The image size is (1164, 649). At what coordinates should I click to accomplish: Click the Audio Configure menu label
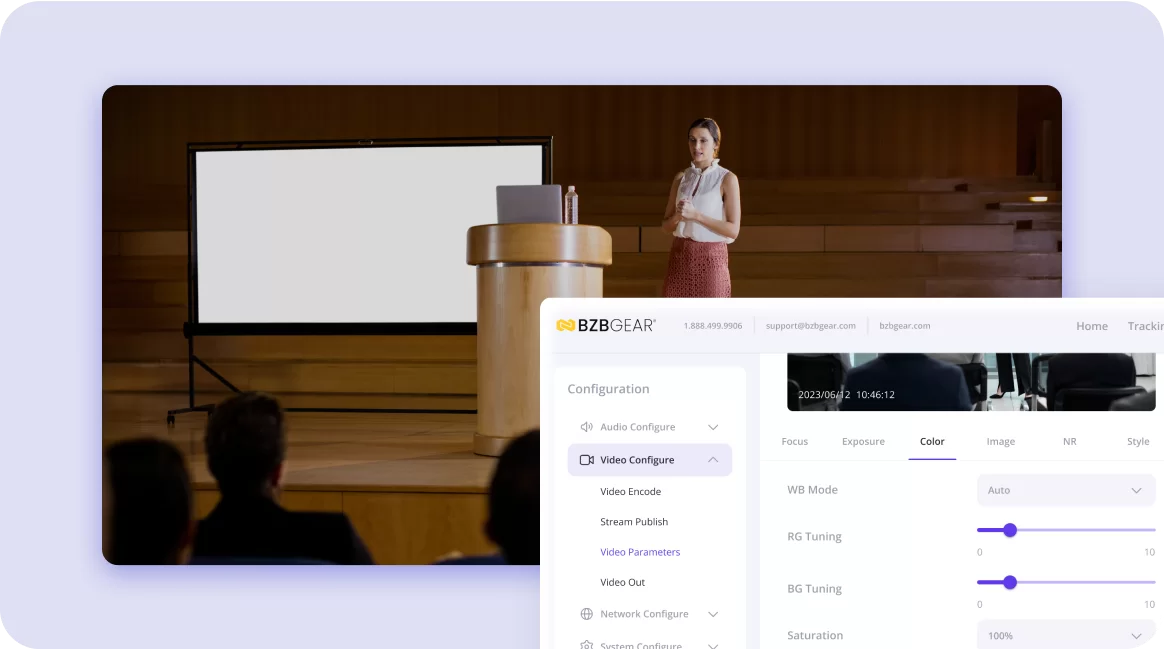[638, 427]
